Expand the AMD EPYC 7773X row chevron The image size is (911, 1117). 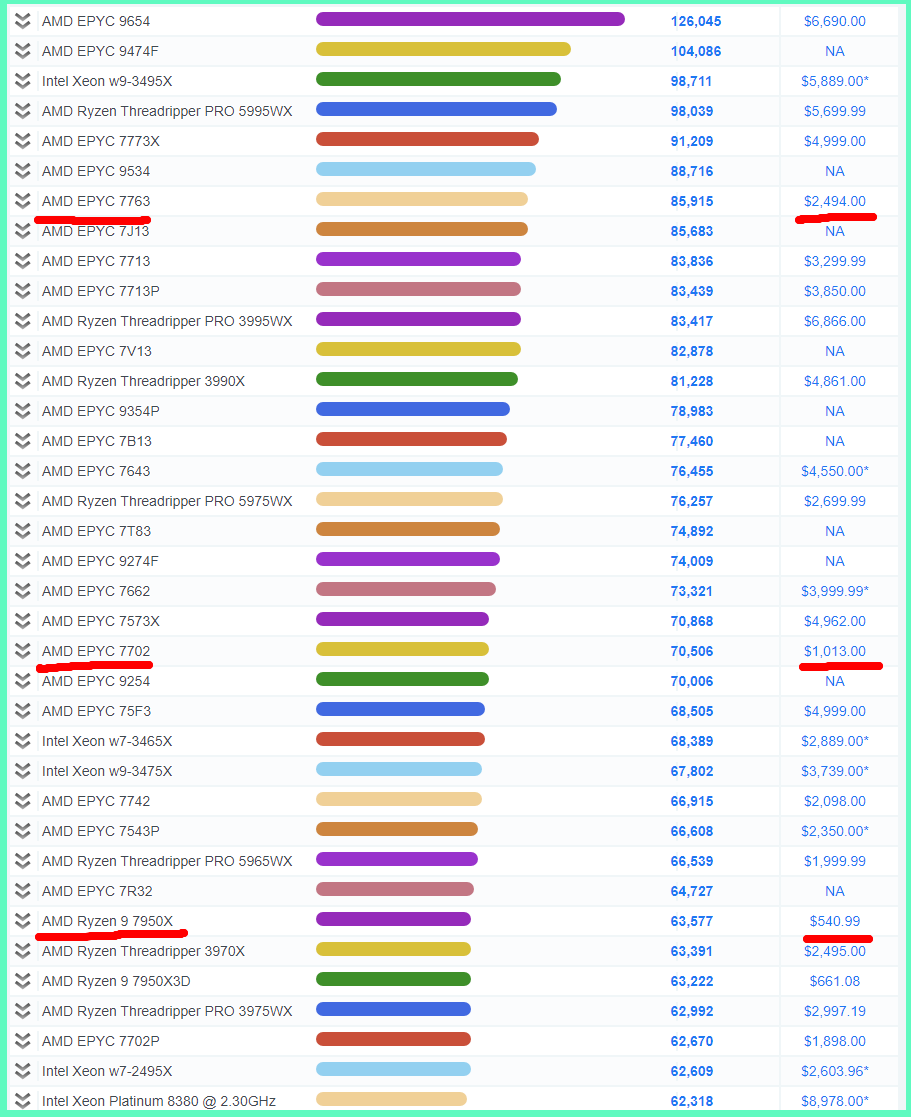tap(23, 141)
